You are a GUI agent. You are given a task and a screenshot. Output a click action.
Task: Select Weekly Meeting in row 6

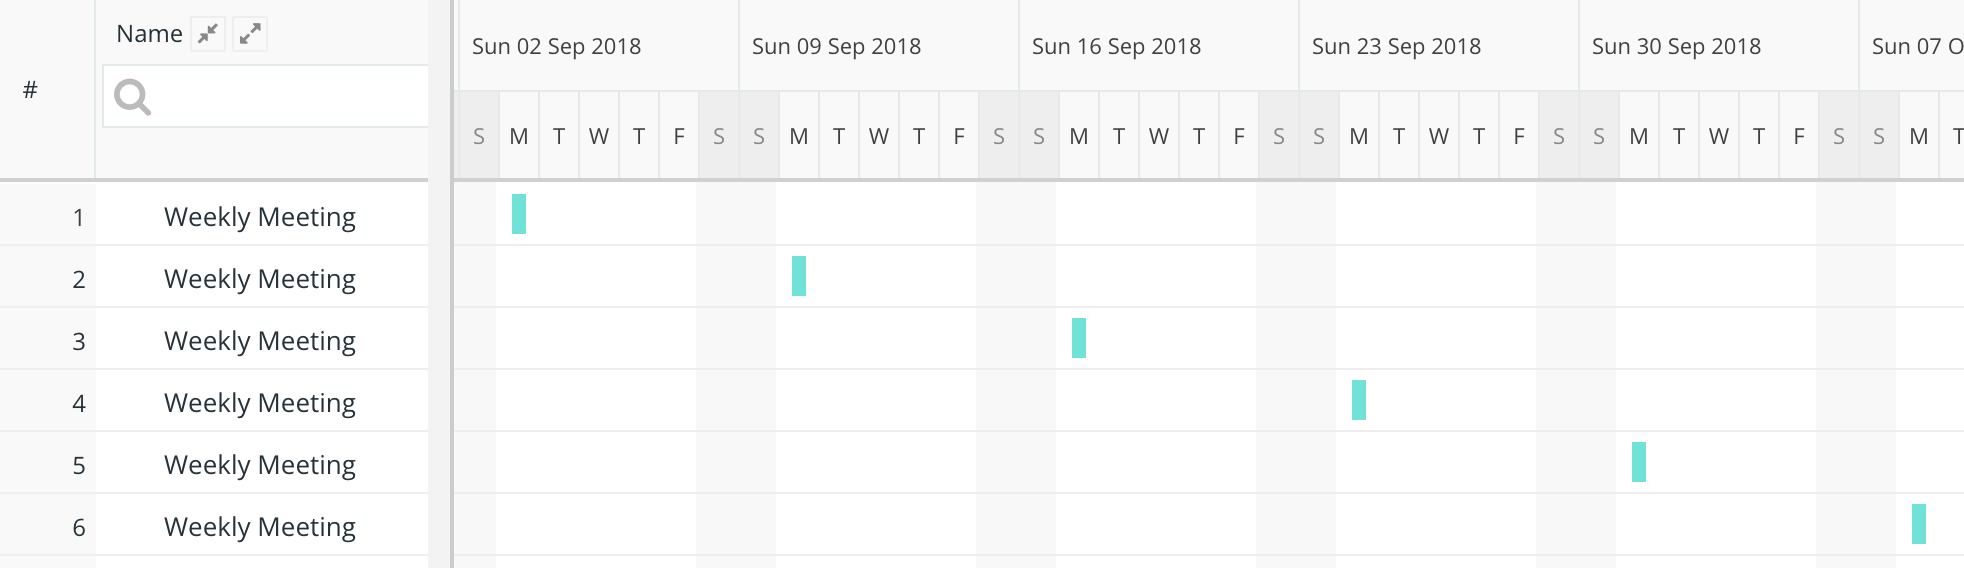pyautogui.click(x=260, y=527)
